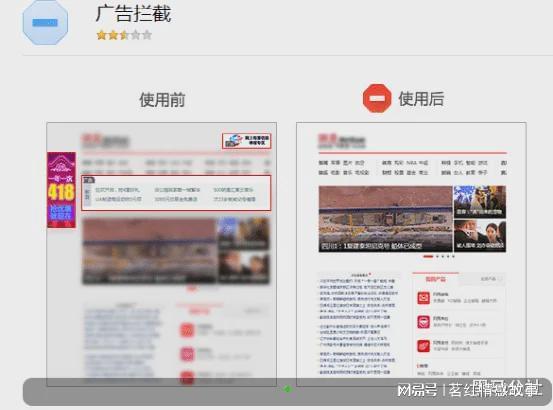Click the pink 418 side banner ad
The image size is (553, 410).
[x=61, y=190]
